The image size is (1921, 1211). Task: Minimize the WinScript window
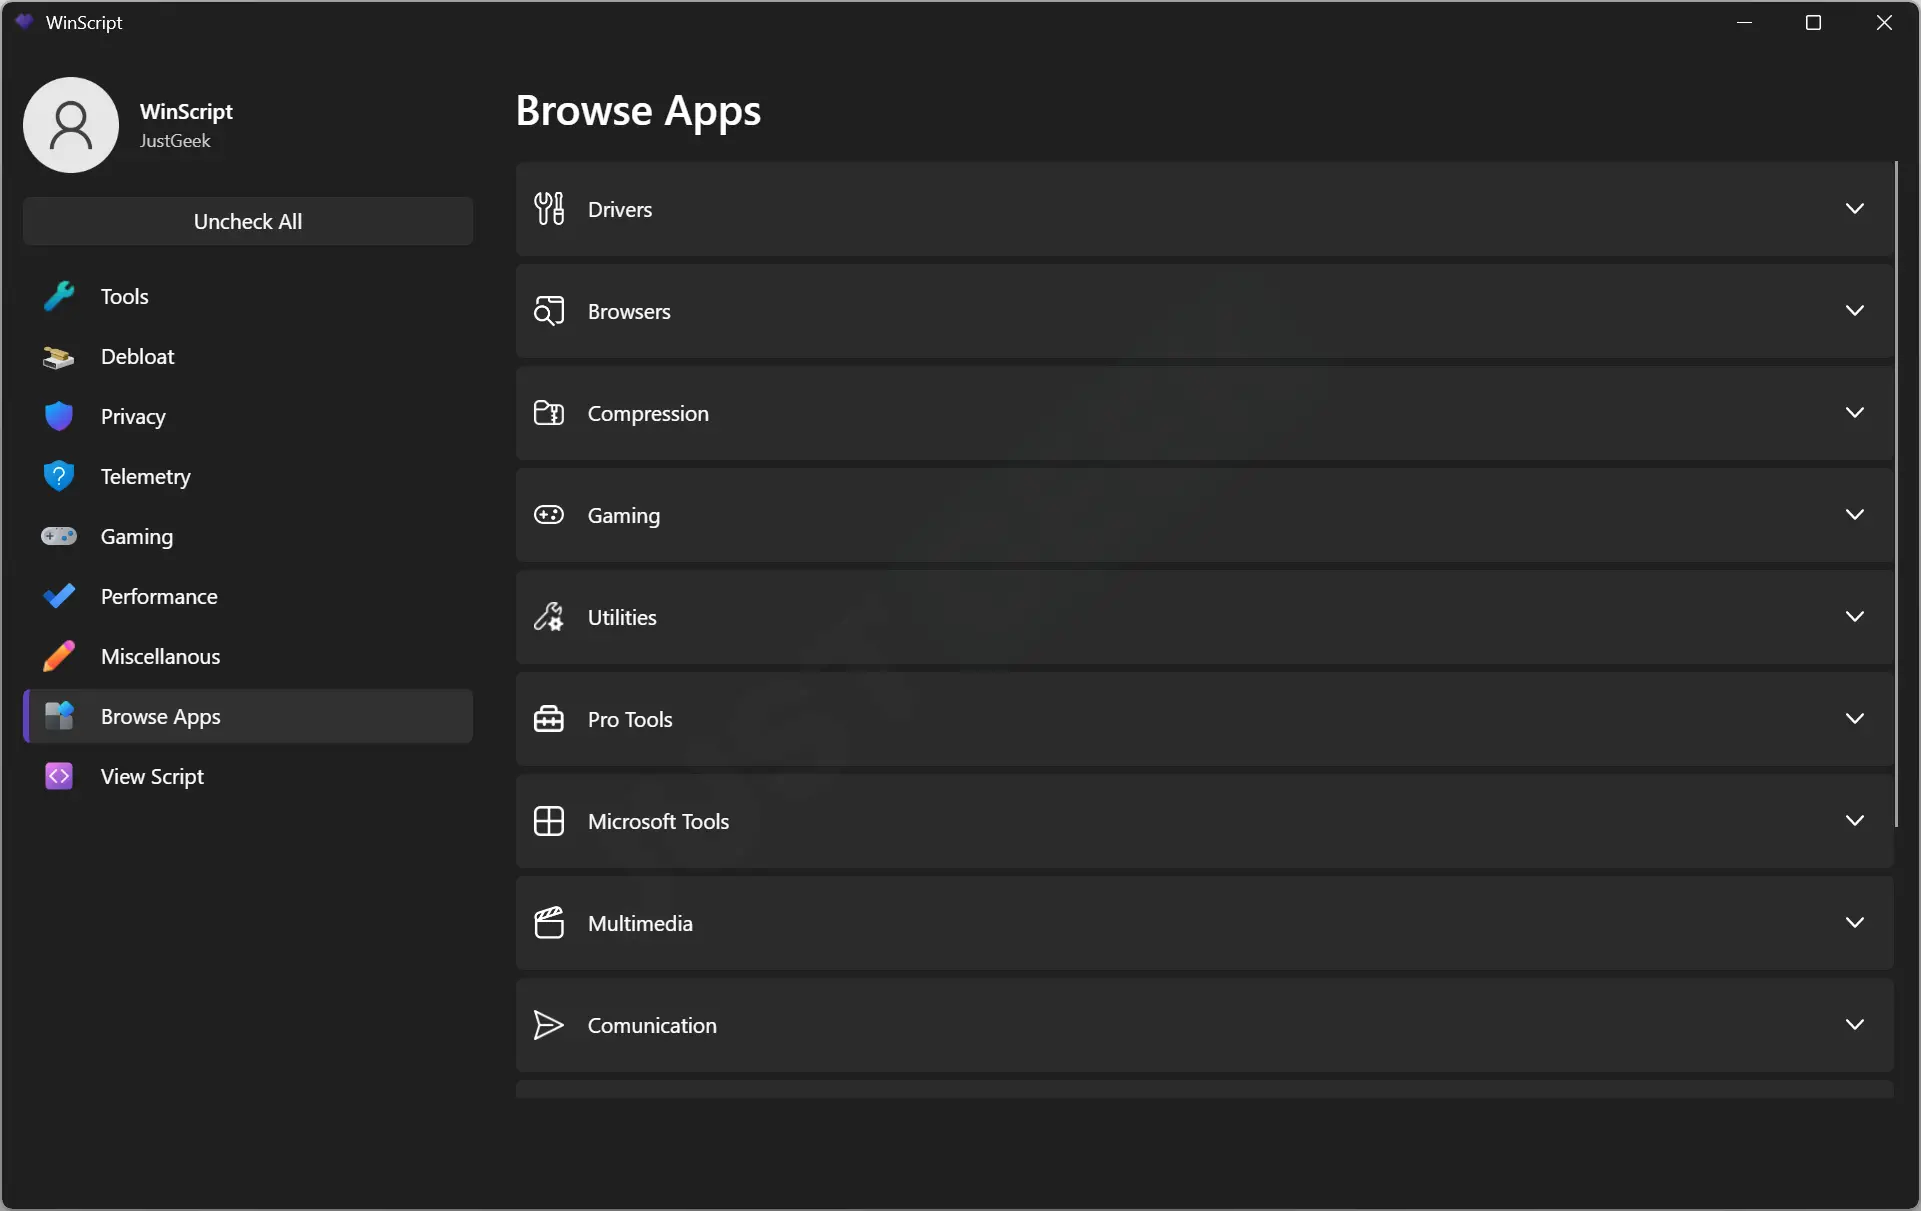[1745, 22]
